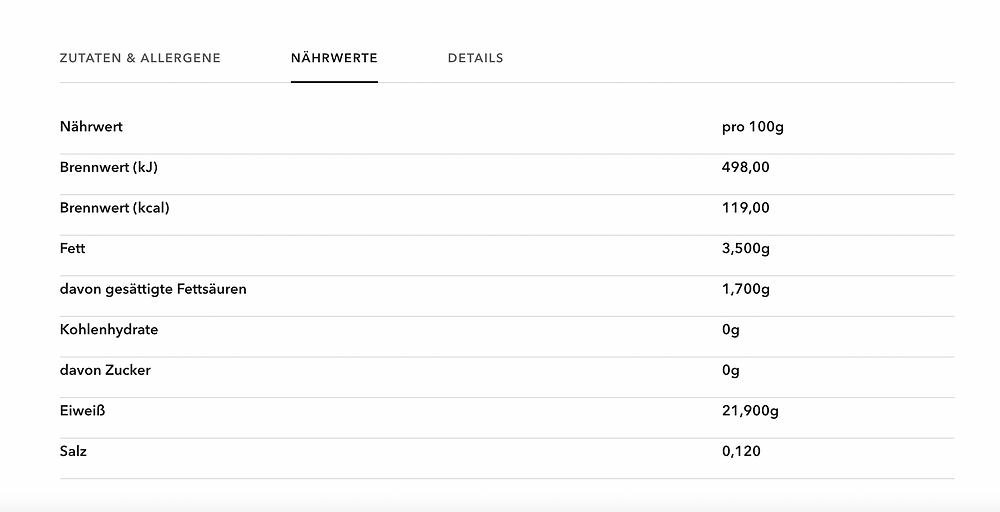Select the Brennwert (kcal) row label
The height and width of the screenshot is (512, 1000).
click(115, 208)
